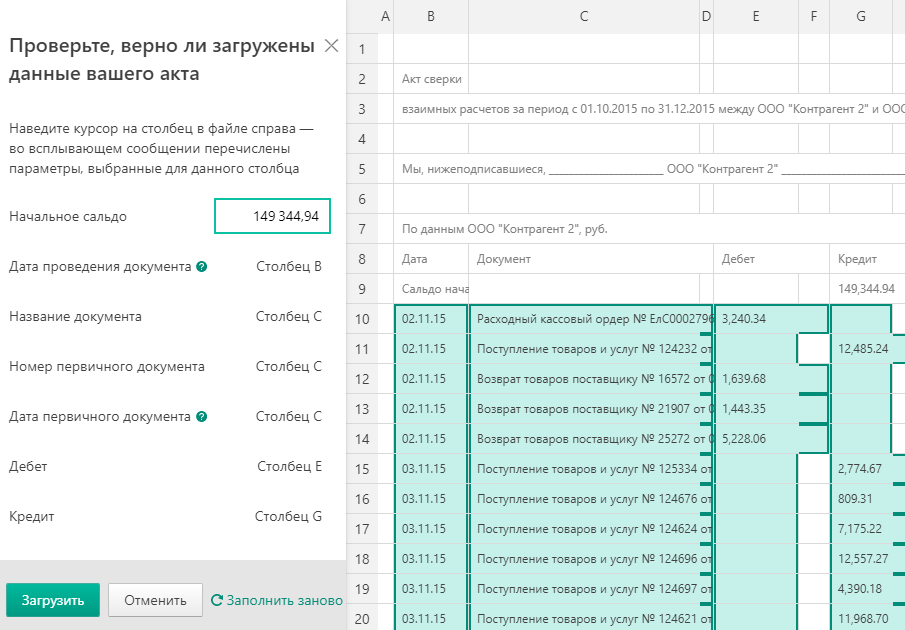905x630 pixels.
Task: Select column header A
Action: pos(386,17)
